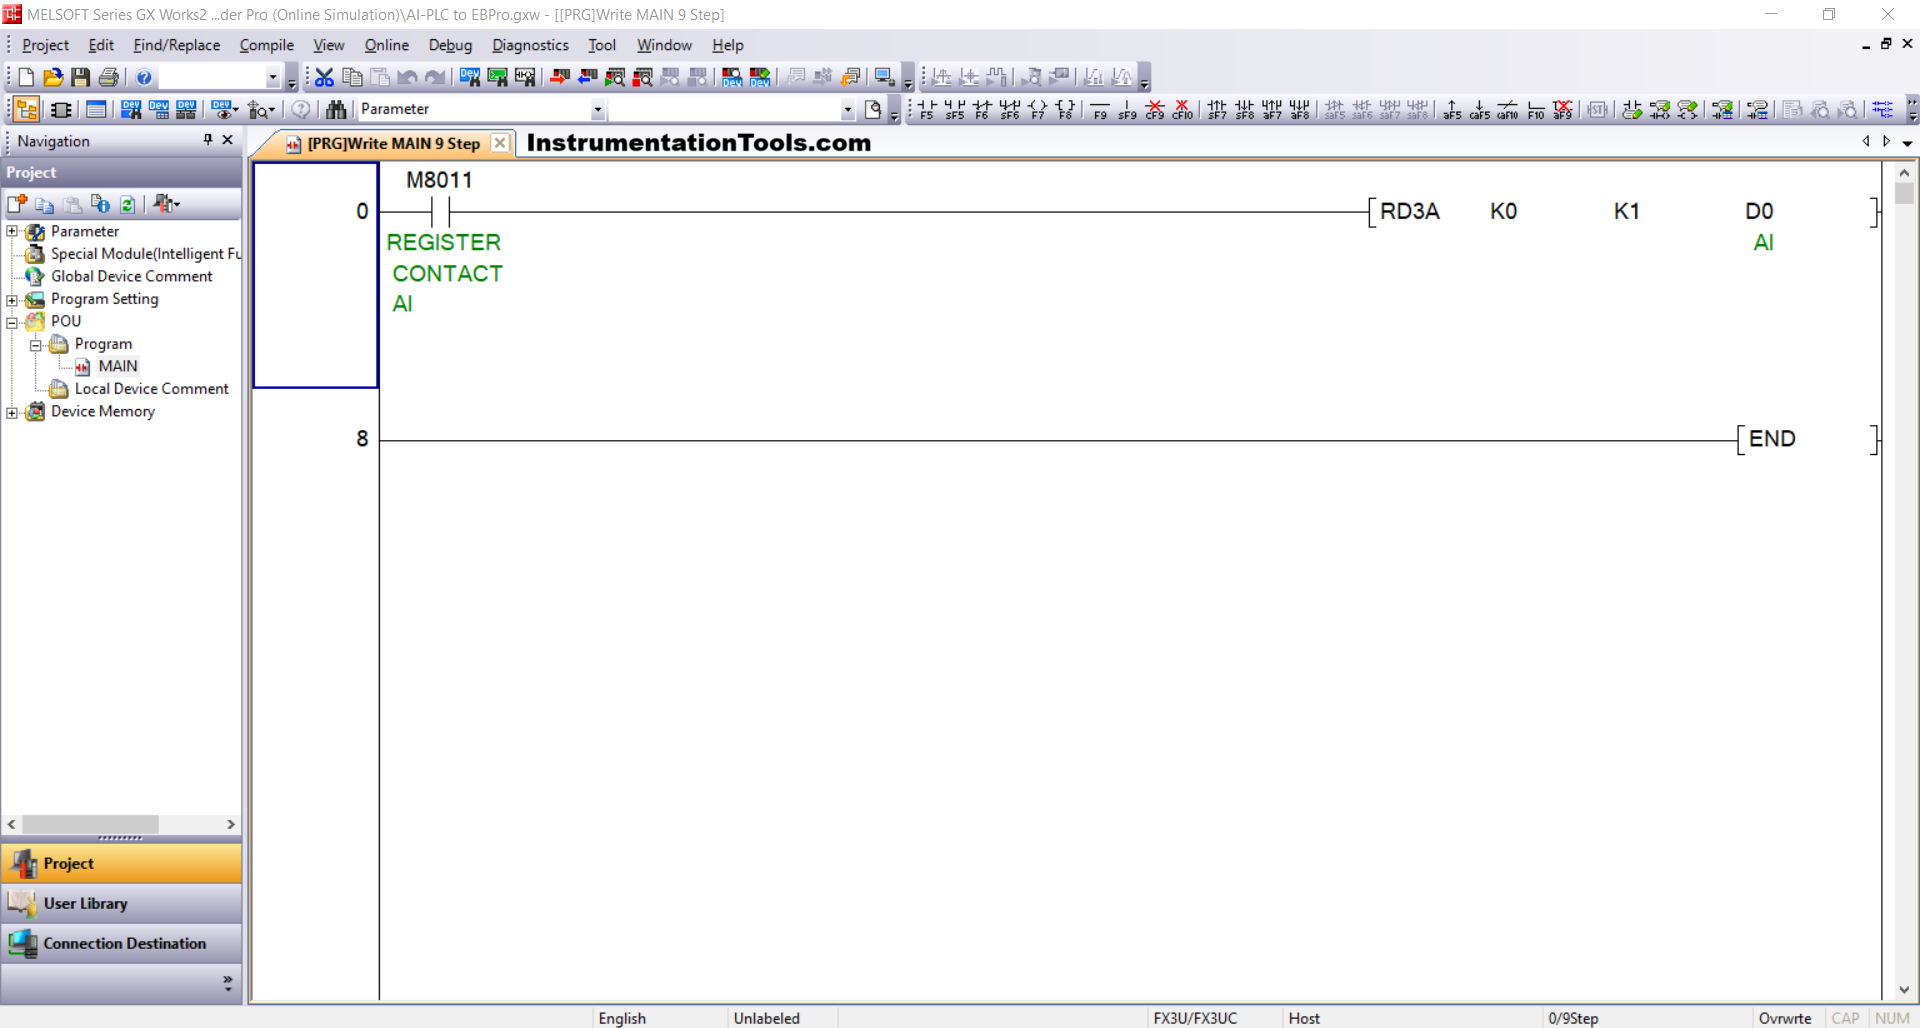Open the Parameter combo box dropdown

coord(597,110)
